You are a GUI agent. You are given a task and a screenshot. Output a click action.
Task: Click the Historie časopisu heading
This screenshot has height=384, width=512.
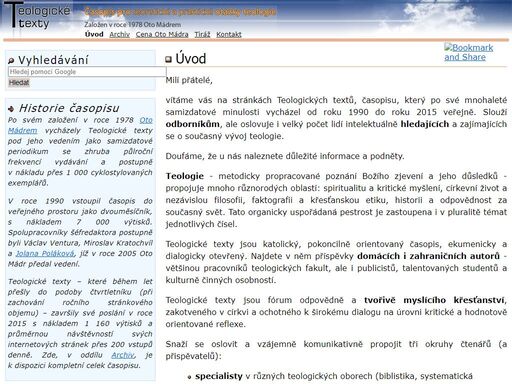tap(69, 108)
